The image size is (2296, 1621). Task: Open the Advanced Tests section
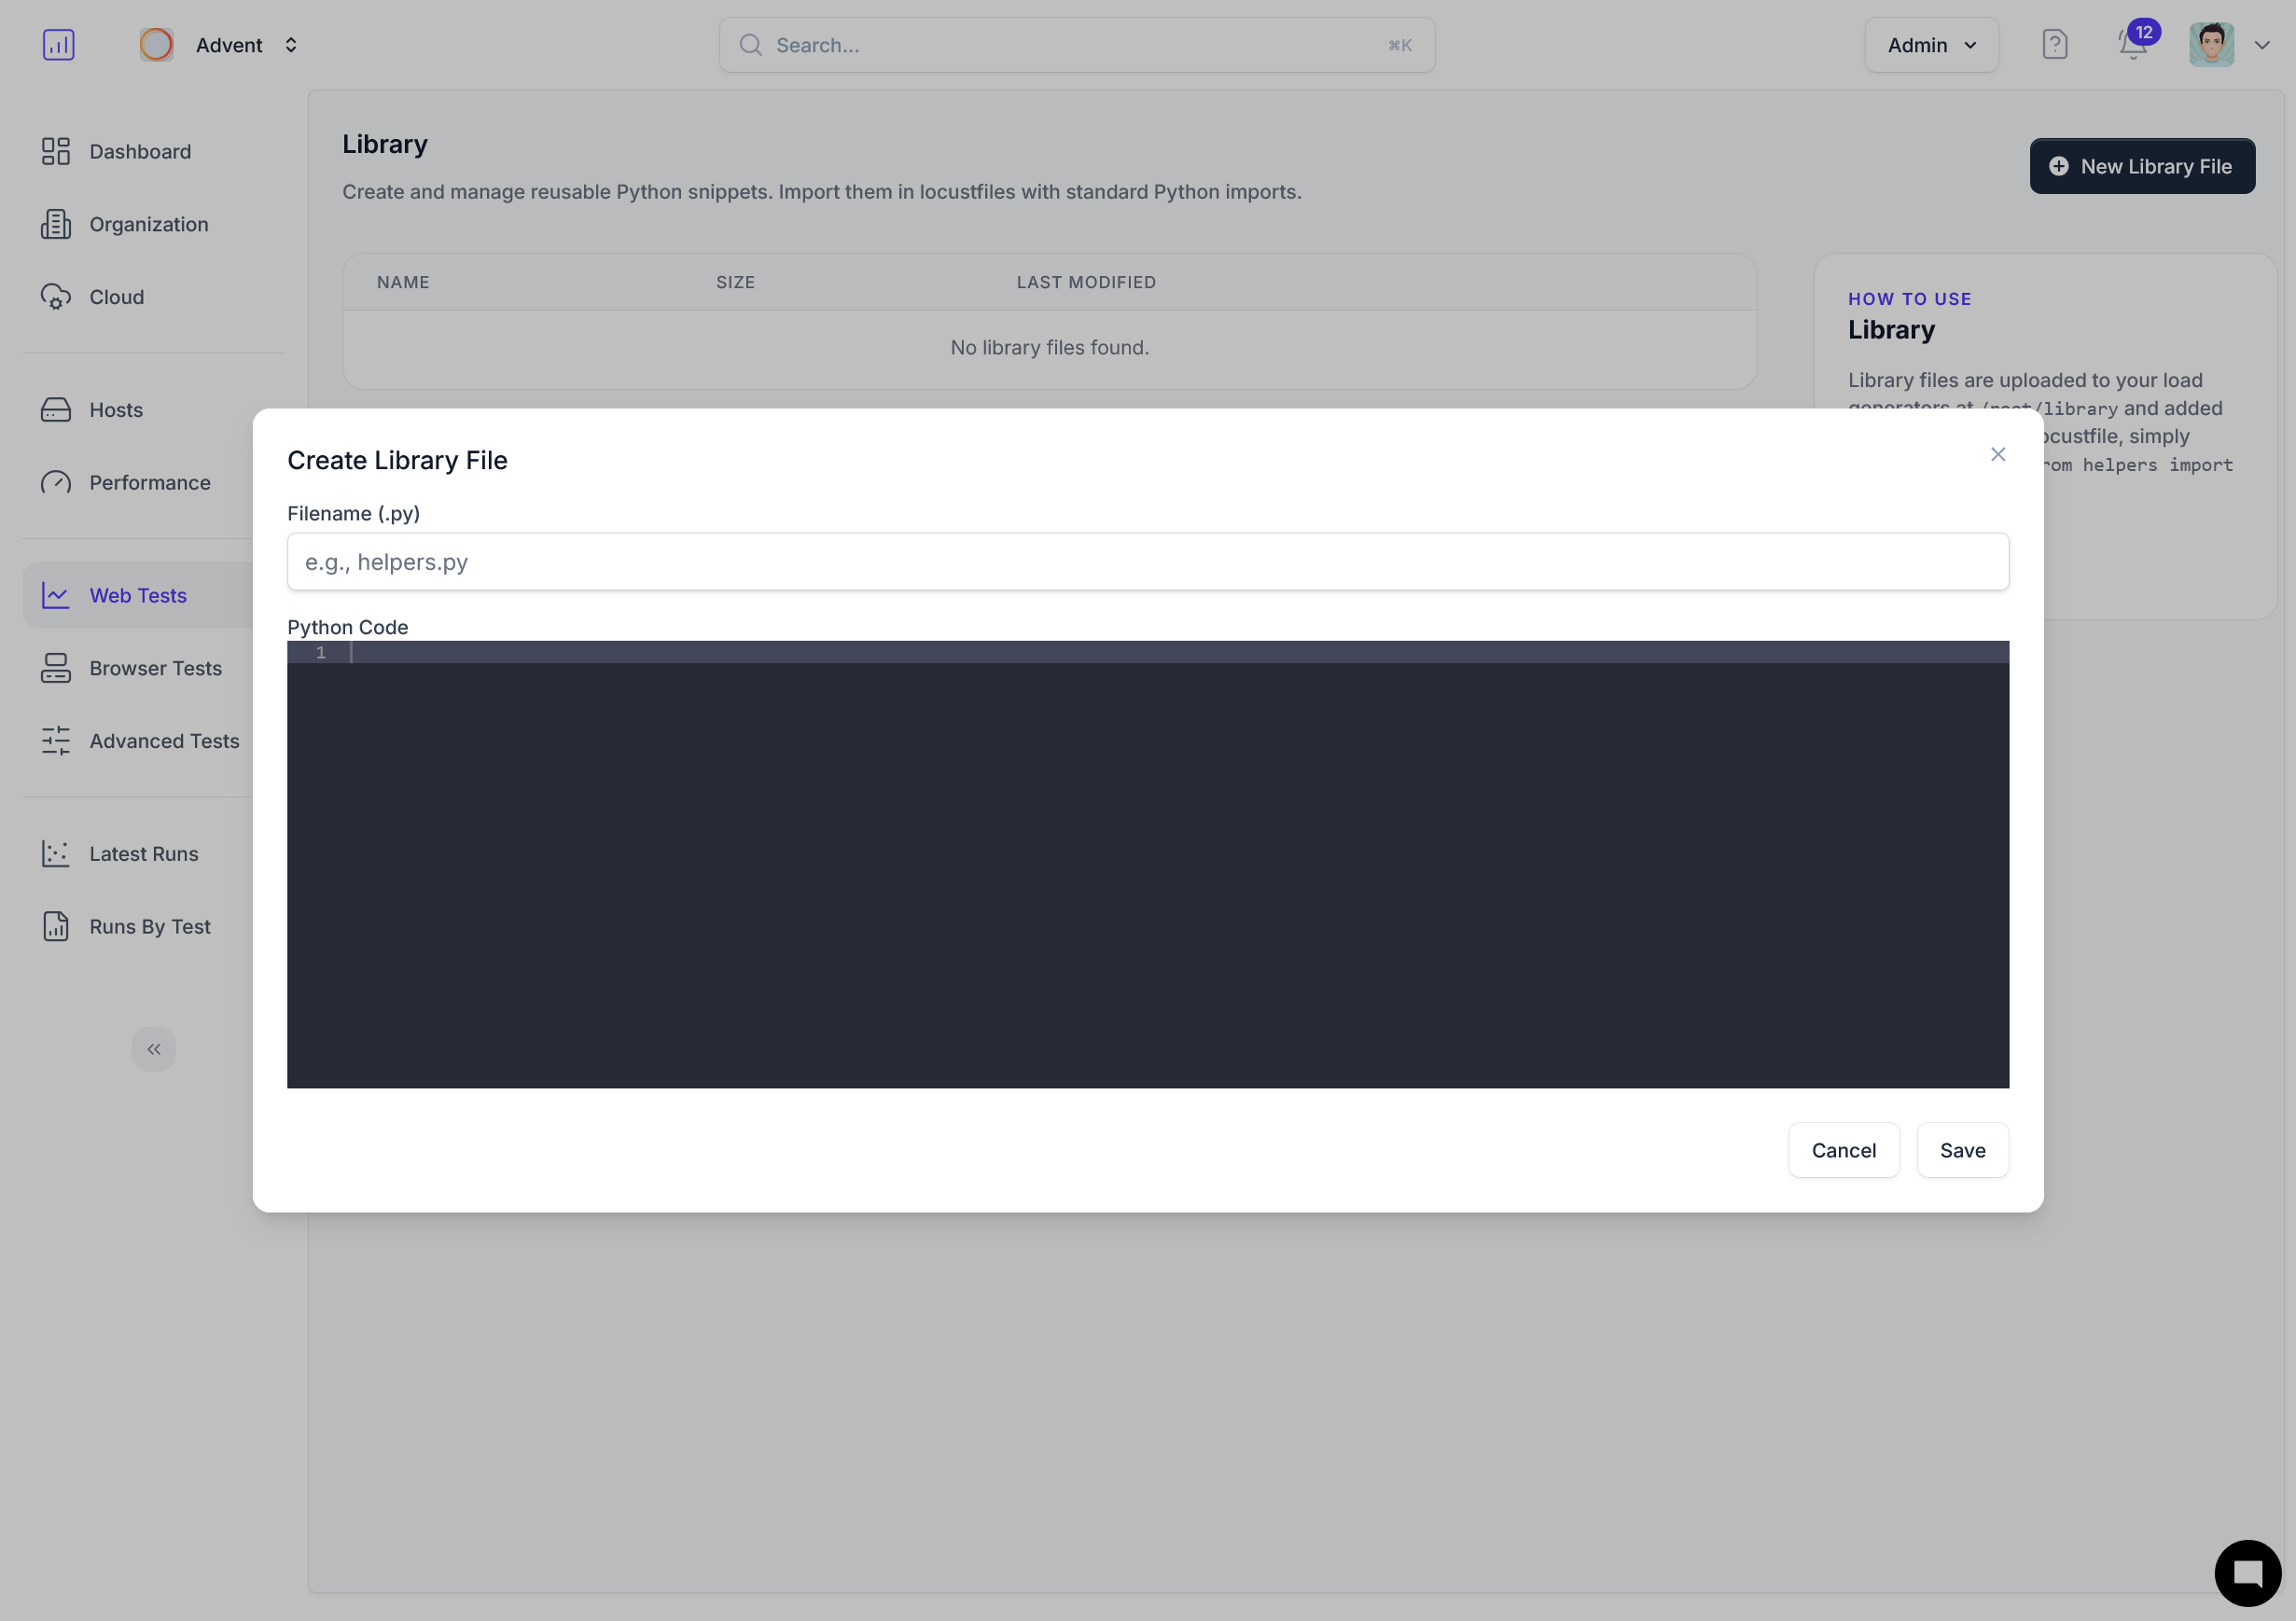[x=164, y=741]
